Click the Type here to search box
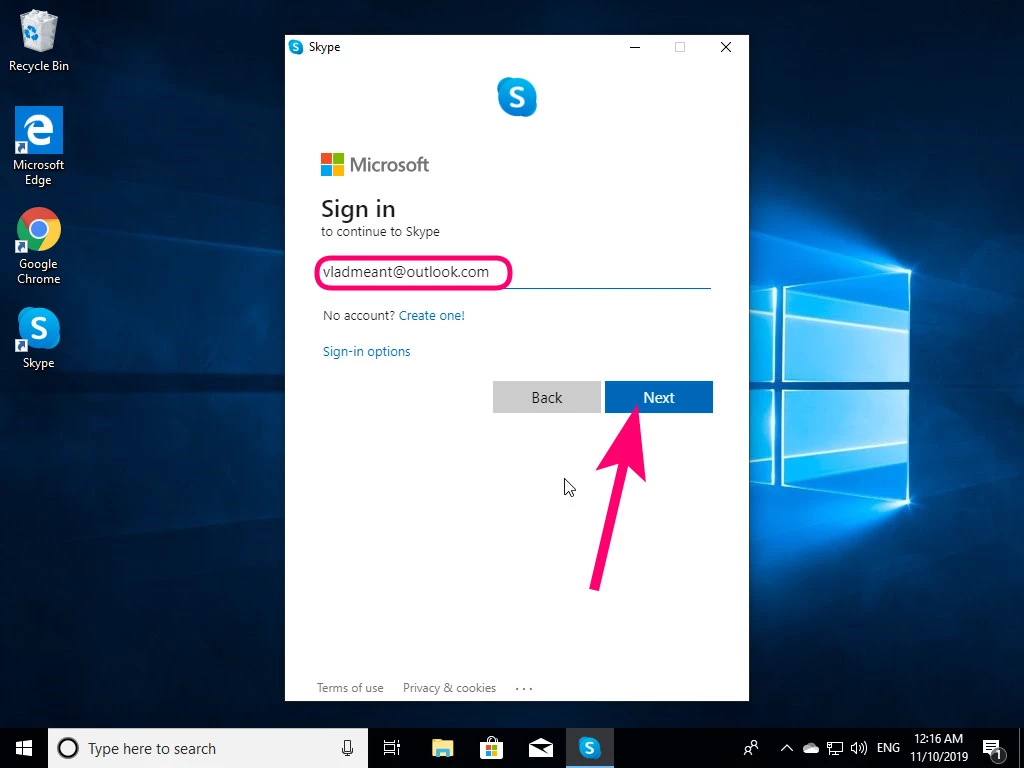Screen dimensions: 1024x768 point(208,748)
